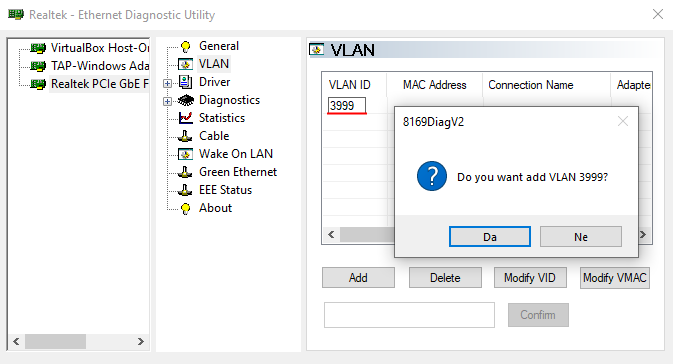This screenshot has width=673, height=364.
Task: Confirm adding VLAN with Da button
Action: click(x=490, y=237)
